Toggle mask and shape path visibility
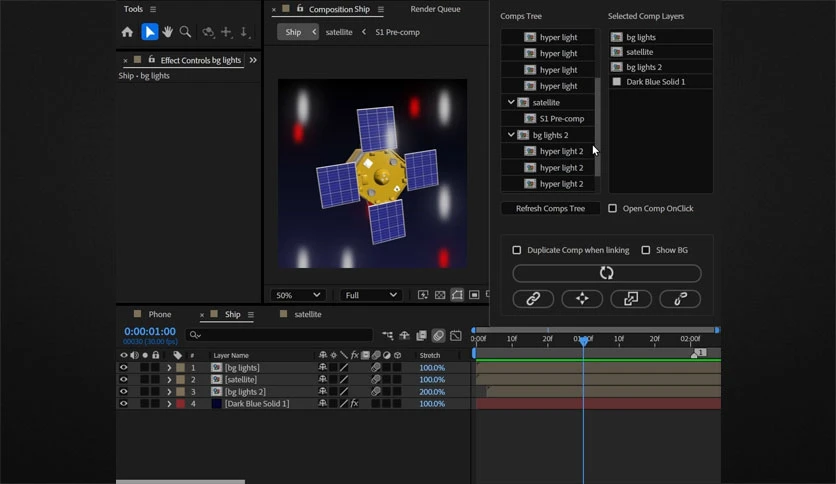The image size is (836, 484). point(457,295)
